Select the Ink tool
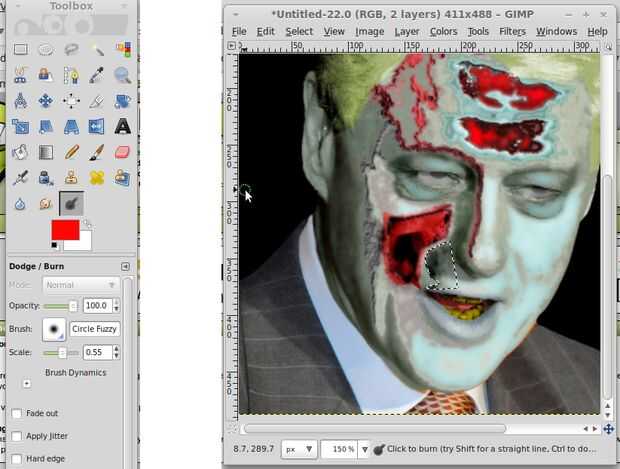Screen dimensions: 620x469 (x=46, y=178)
